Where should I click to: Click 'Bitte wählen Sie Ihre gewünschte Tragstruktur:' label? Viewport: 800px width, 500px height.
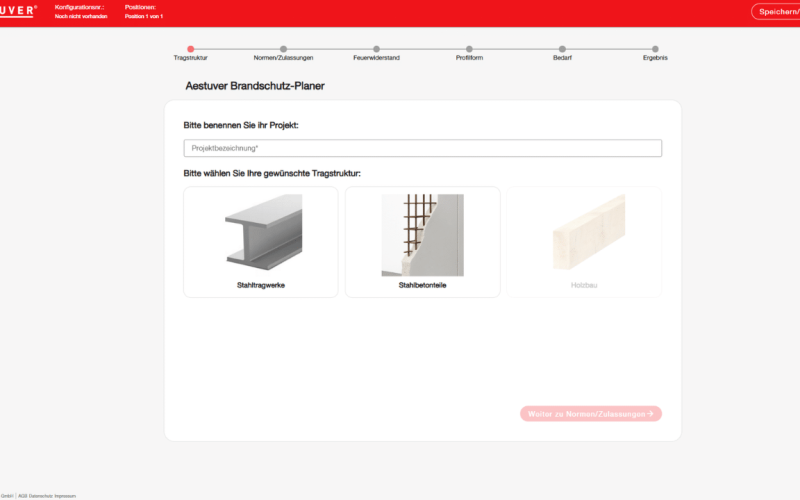point(272,173)
